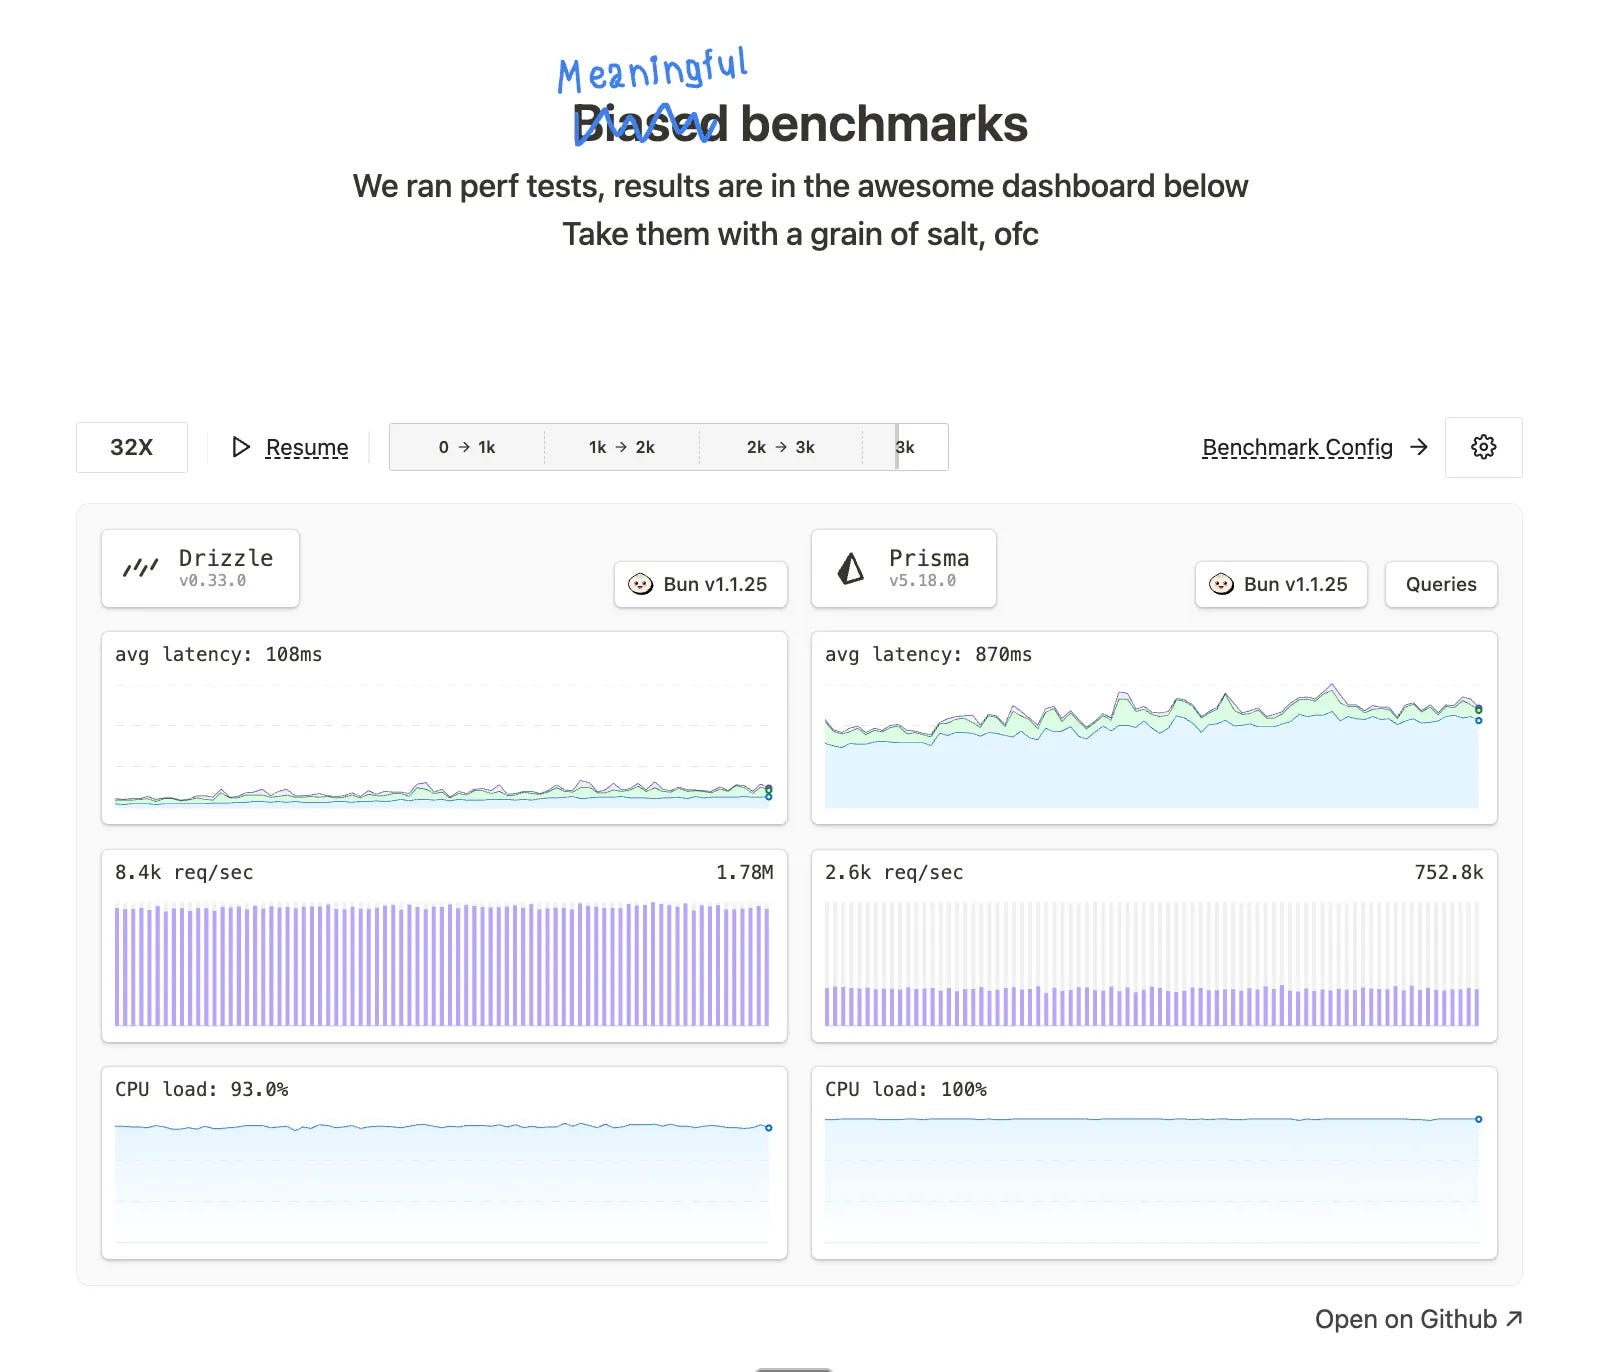The height and width of the screenshot is (1372, 1608).
Task: Click the Benchmark Config link
Action: pyautogui.click(x=1297, y=447)
